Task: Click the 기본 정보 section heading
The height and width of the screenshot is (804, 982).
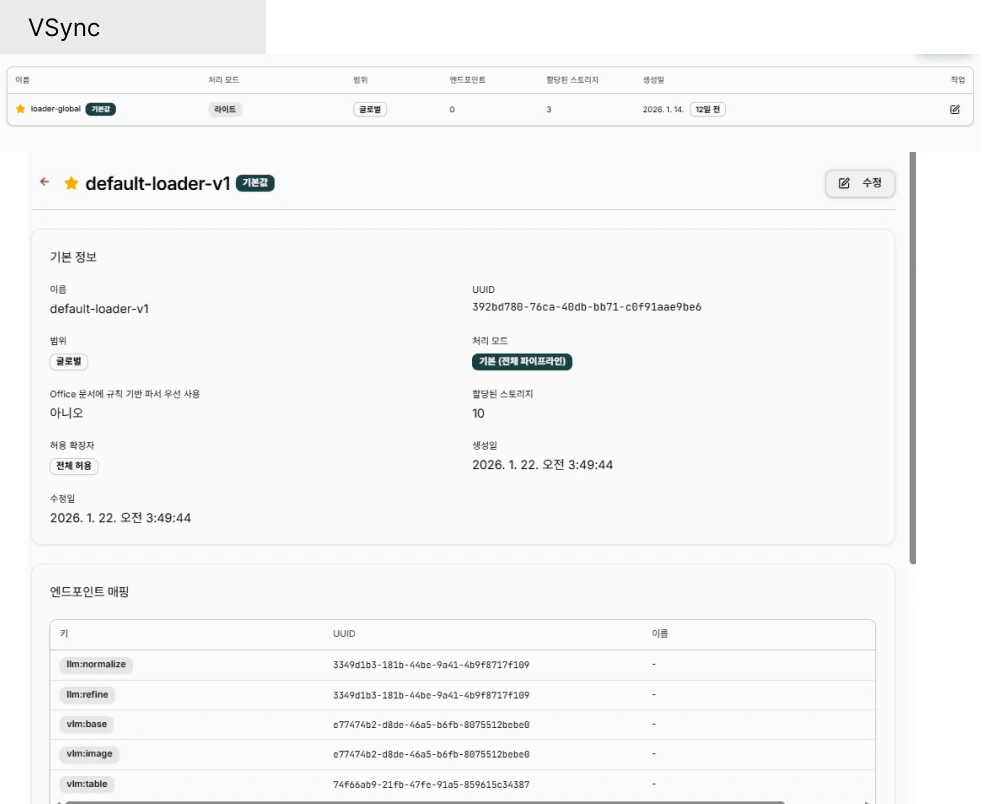Action: pos(73,257)
